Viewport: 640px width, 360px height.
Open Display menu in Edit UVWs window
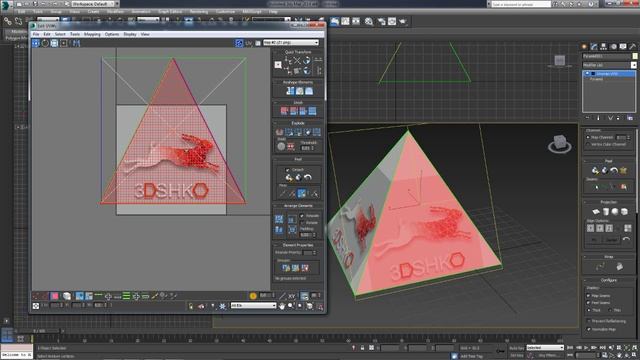130,34
